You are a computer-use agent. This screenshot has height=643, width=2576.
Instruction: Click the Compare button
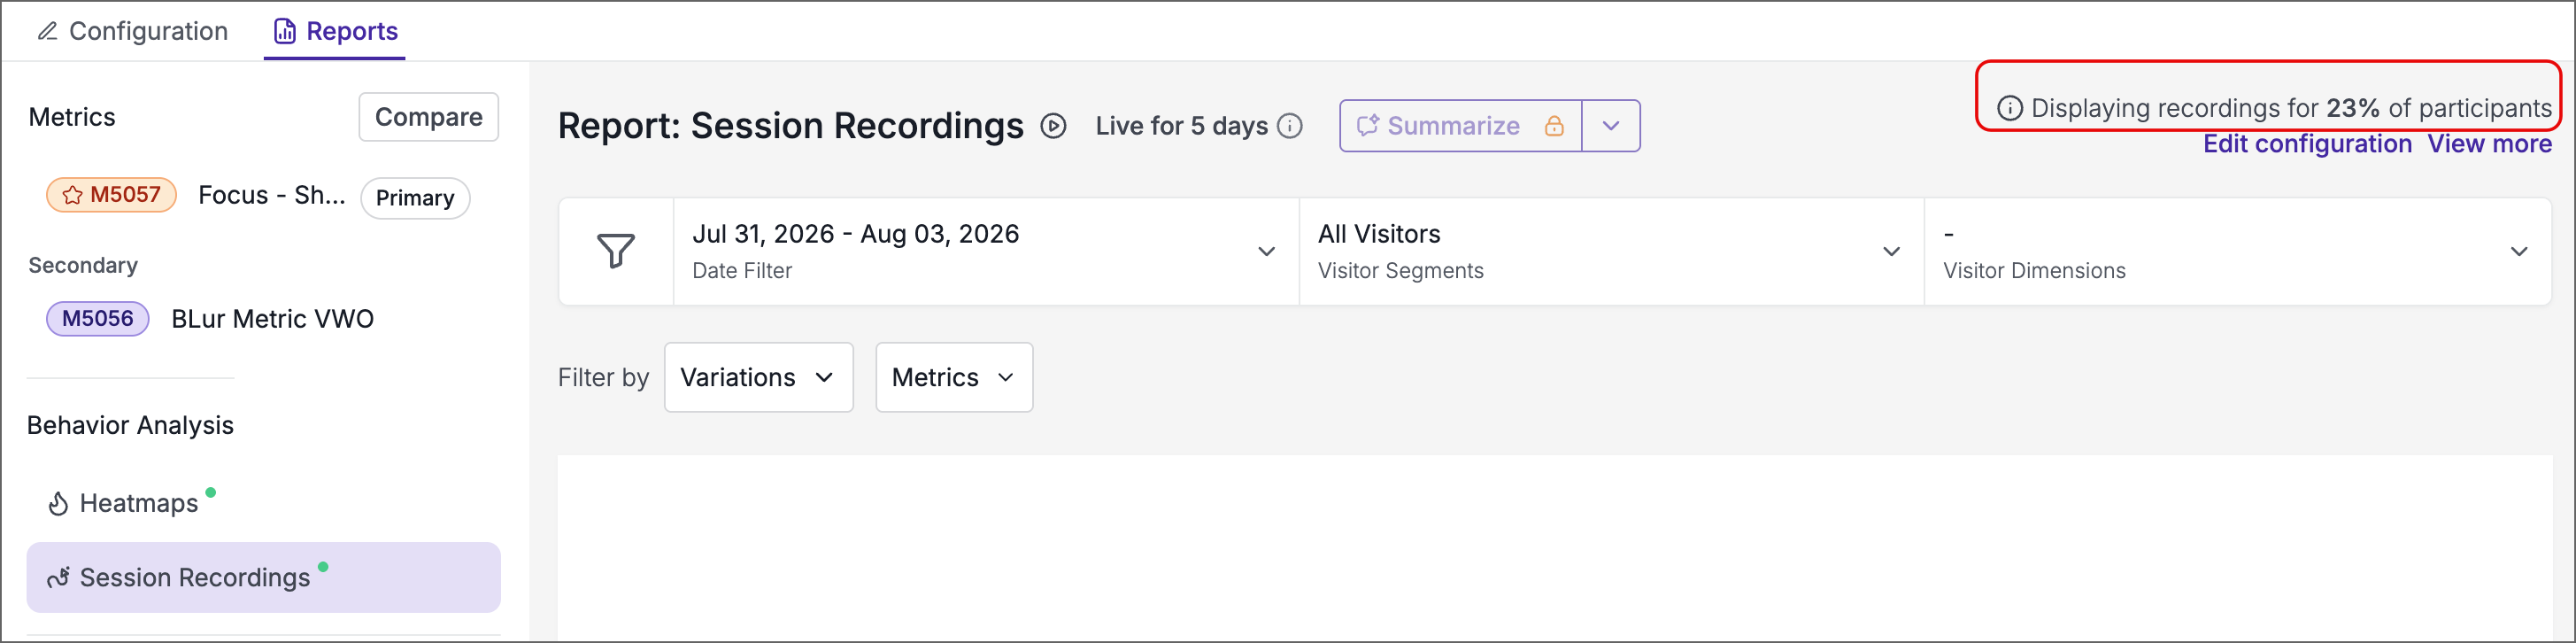pos(429,117)
